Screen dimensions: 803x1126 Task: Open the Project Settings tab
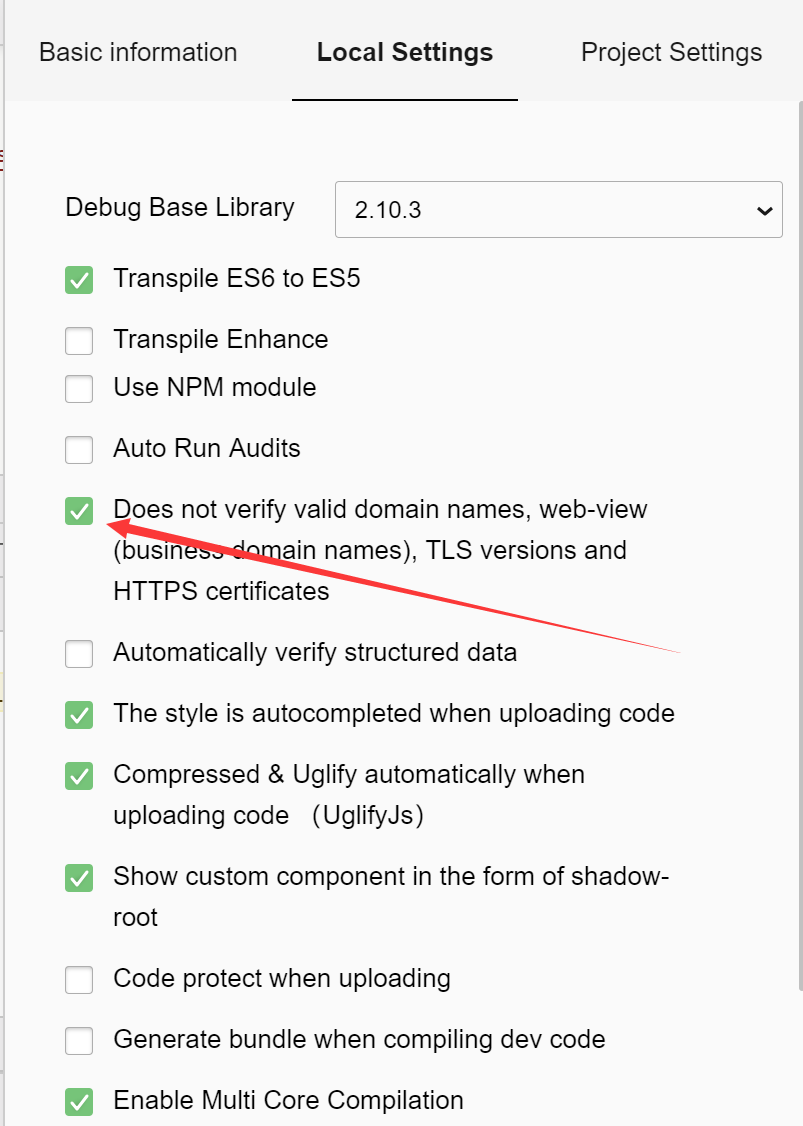tap(671, 52)
